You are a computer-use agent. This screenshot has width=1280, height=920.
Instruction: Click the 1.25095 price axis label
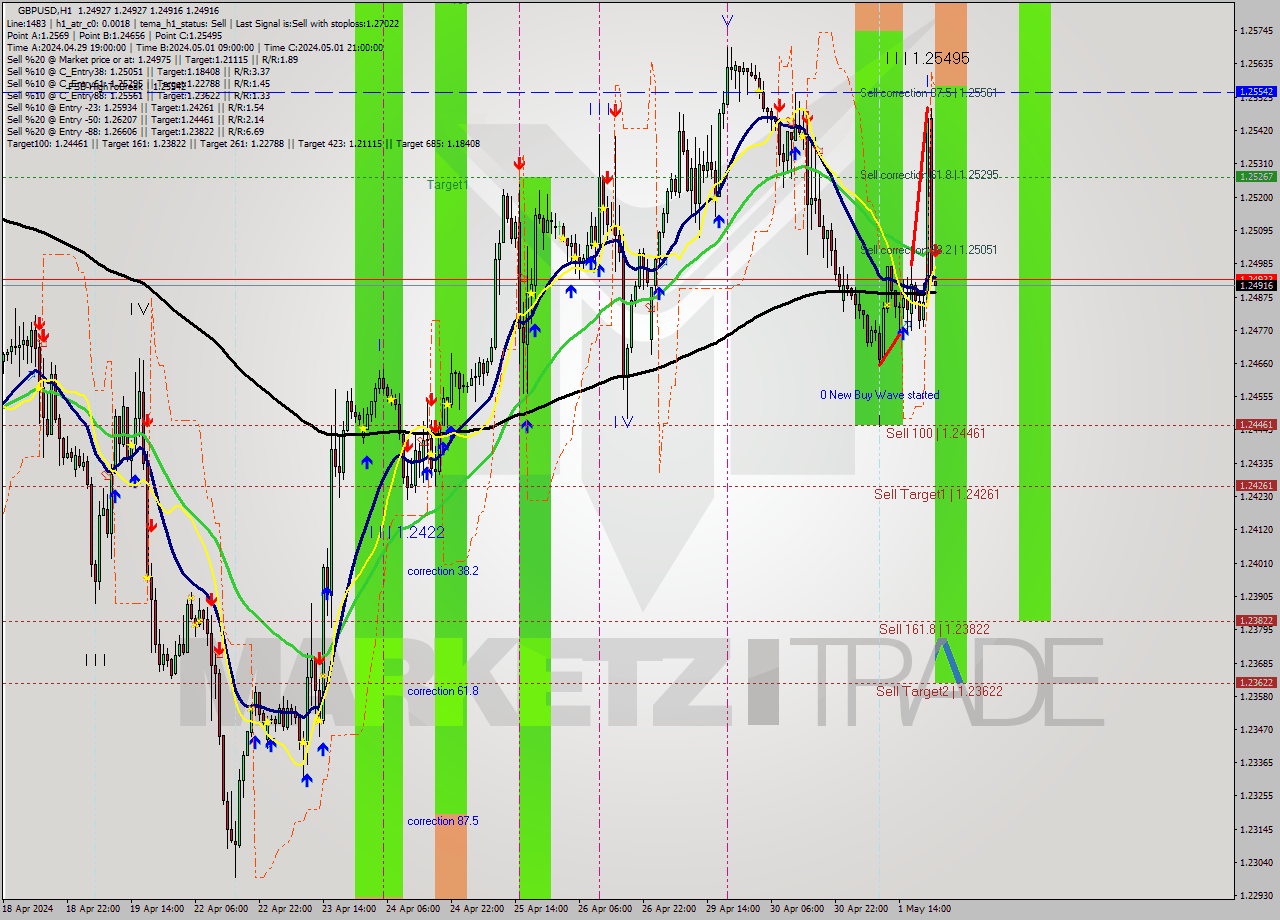pos(1256,230)
